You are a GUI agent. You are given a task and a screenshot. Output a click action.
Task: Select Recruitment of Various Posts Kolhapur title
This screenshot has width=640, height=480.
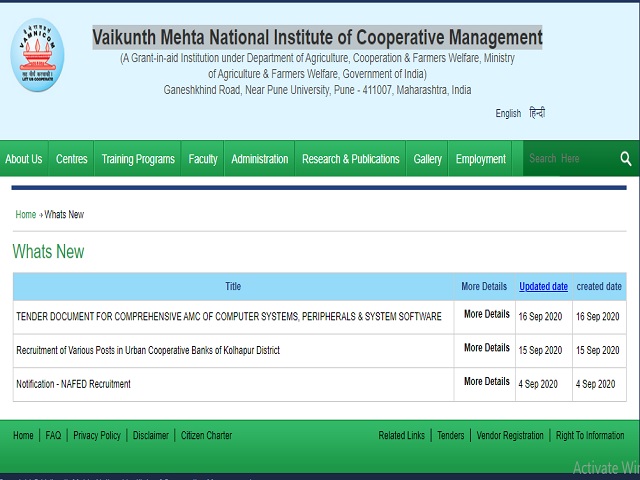(x=148, y=350)
